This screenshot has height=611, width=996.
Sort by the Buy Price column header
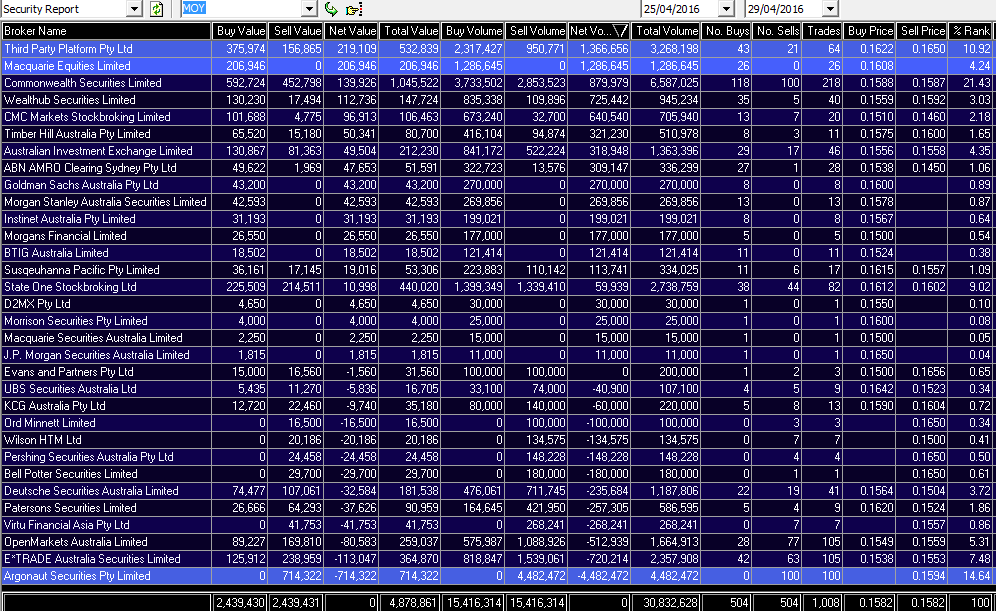coord(870,31)
